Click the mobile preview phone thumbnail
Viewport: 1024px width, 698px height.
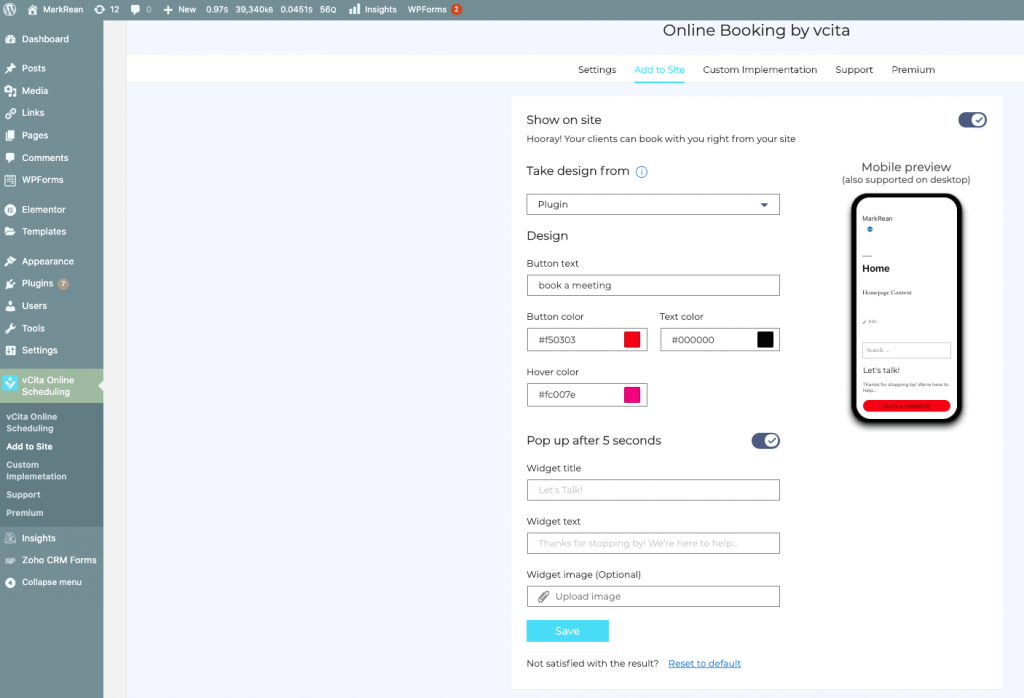pyautogui.click(x=906, y=309)
